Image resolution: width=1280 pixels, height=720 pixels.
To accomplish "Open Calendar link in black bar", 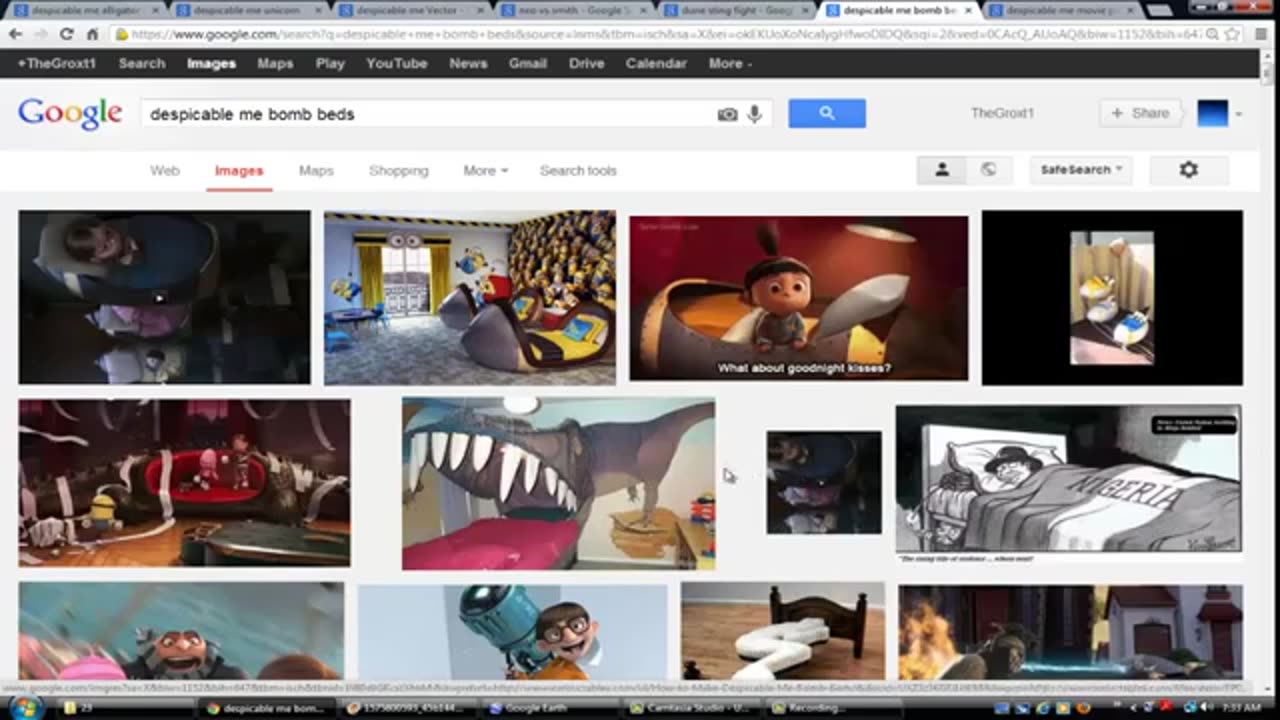I will pyautogui.click(x=656, y=63).
